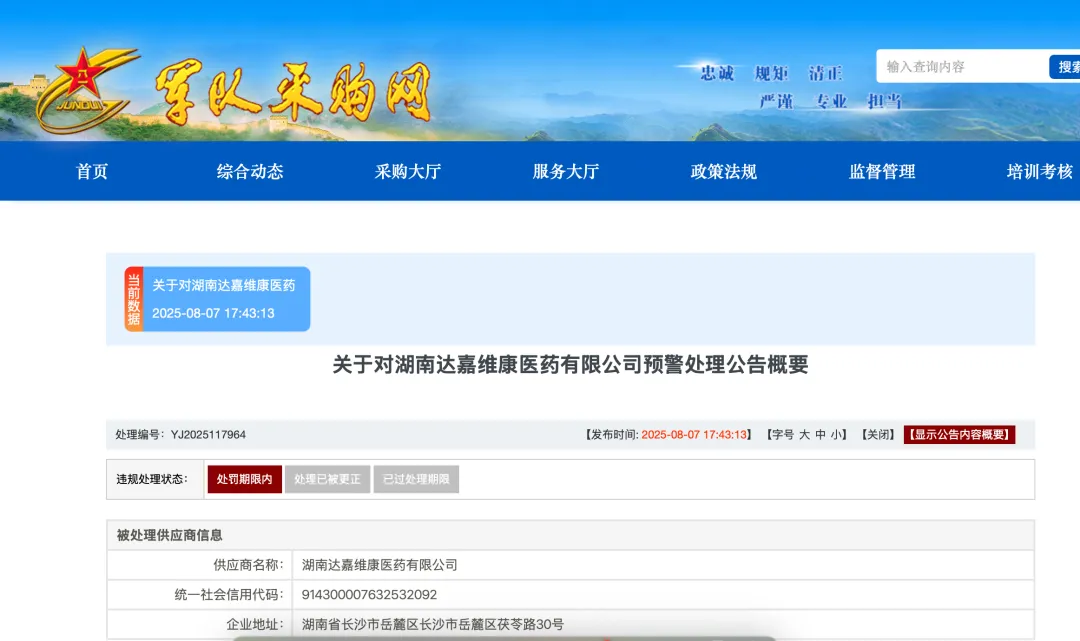Click the 忠诚 motto word in header
Image resolution: width=1080 pixels, height=641 pixels.
pos(717,73)
